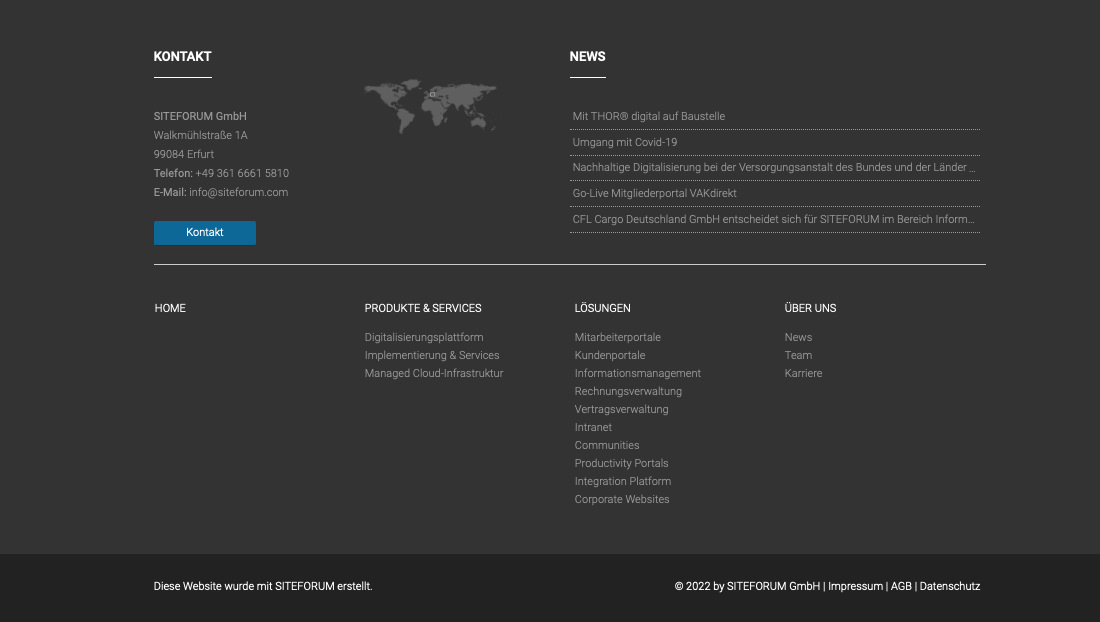
Task: Click '99084 Erfurt' address line
Action: point(184,154)
